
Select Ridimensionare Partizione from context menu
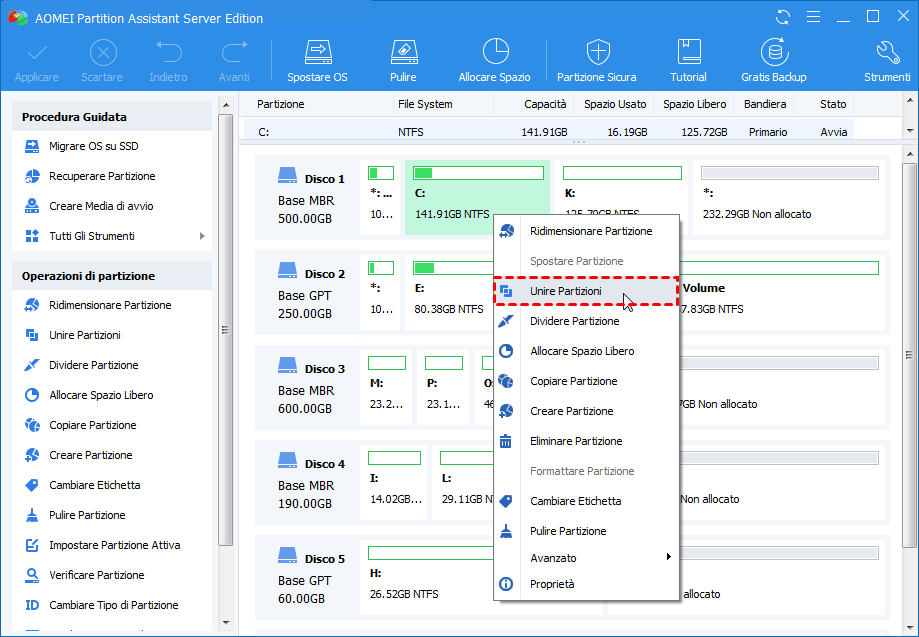pos(590,231)
